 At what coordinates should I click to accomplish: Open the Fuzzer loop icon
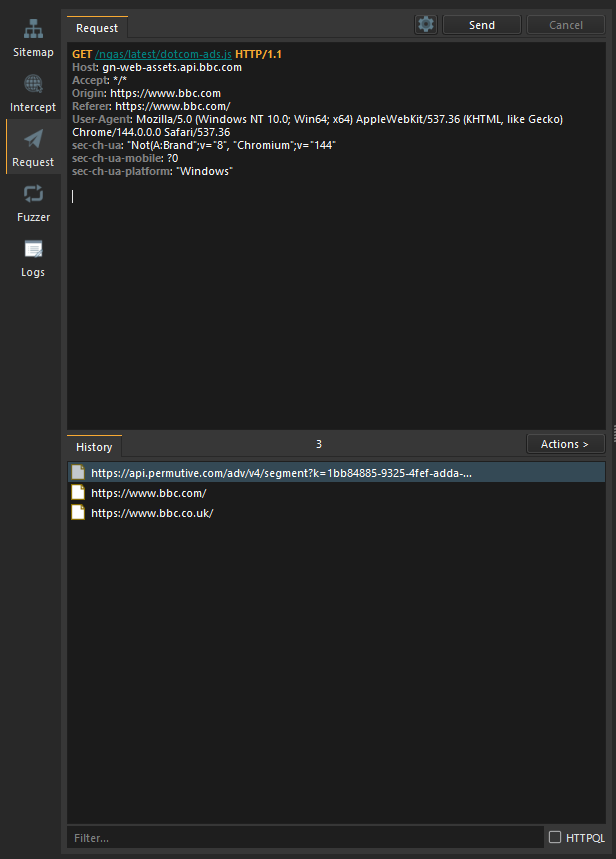[33, 194]
